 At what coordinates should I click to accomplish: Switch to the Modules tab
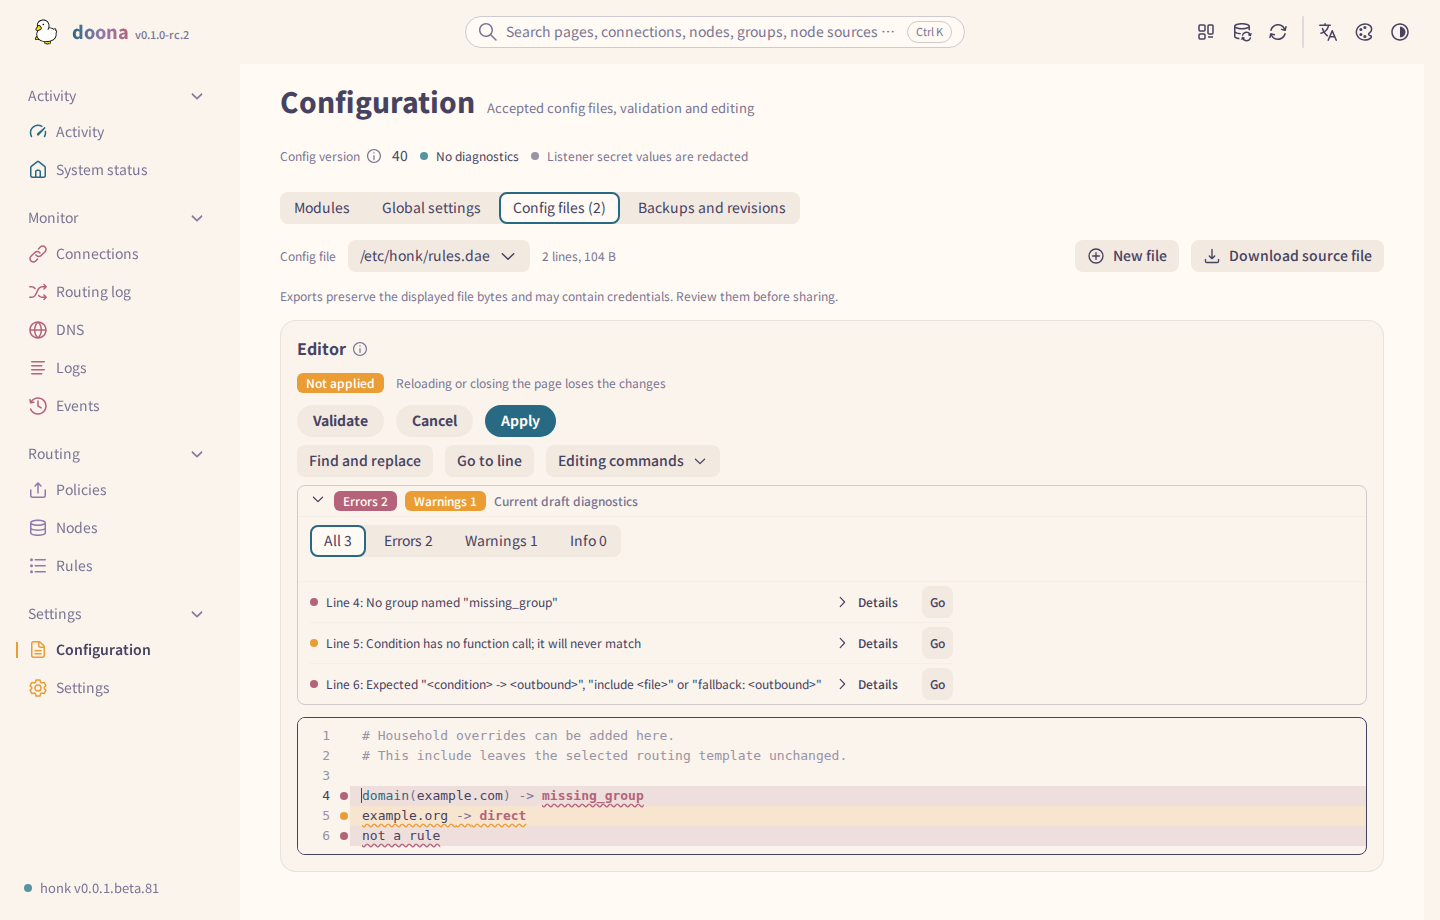[x=322, y=208]
